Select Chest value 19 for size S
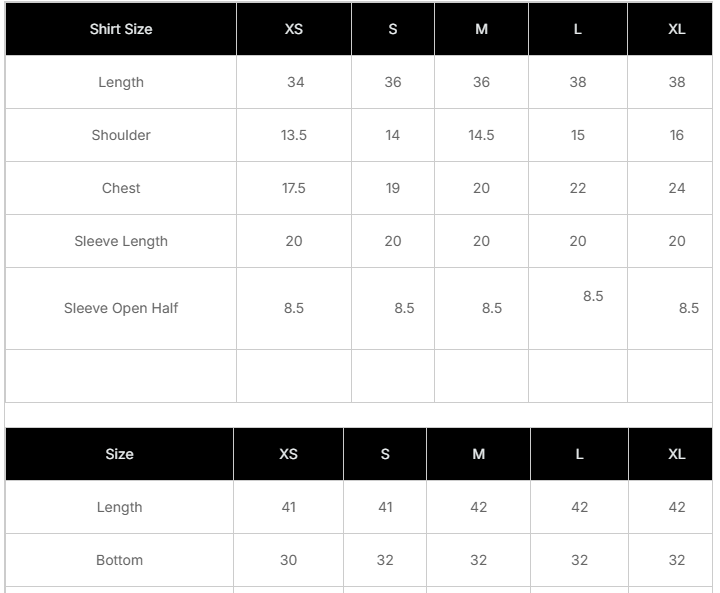Viewport: 720px width, 593px height. pos(393,188)
